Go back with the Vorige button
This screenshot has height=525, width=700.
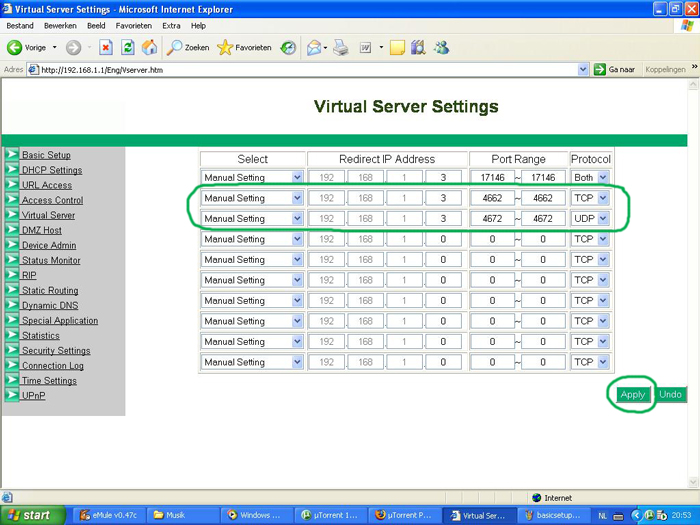click(27, 47)
